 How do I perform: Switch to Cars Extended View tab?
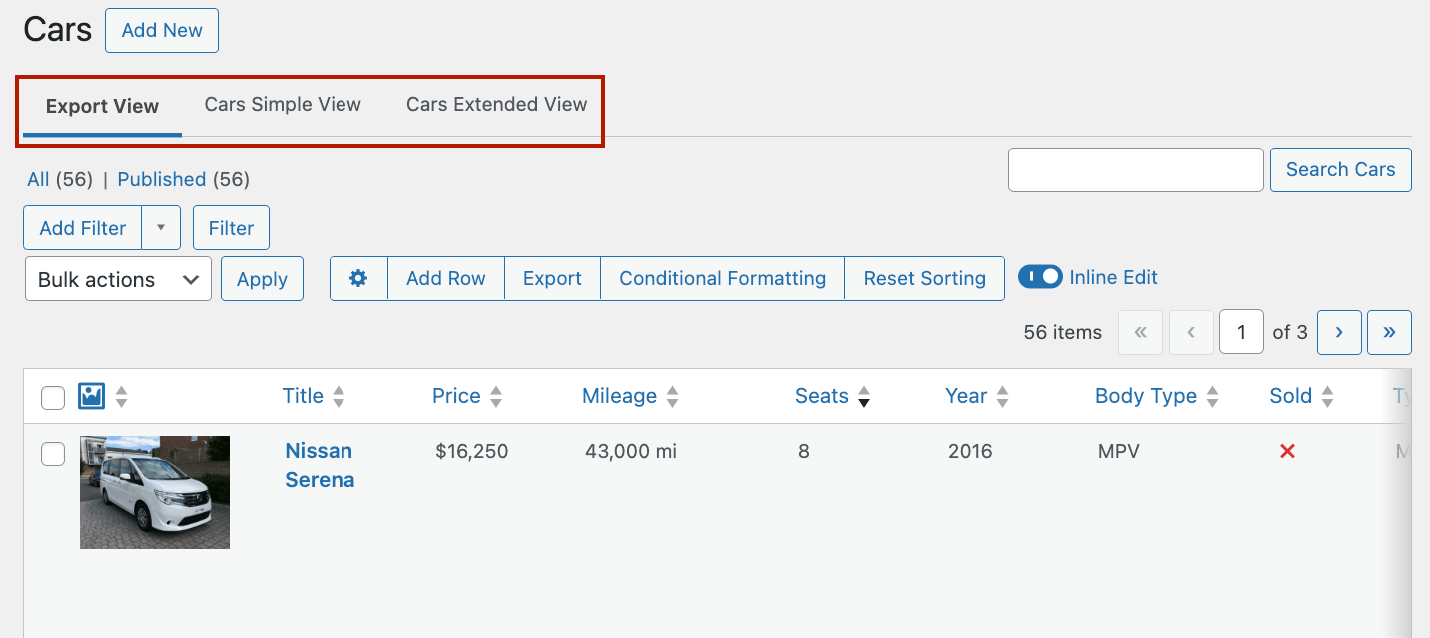496,105
